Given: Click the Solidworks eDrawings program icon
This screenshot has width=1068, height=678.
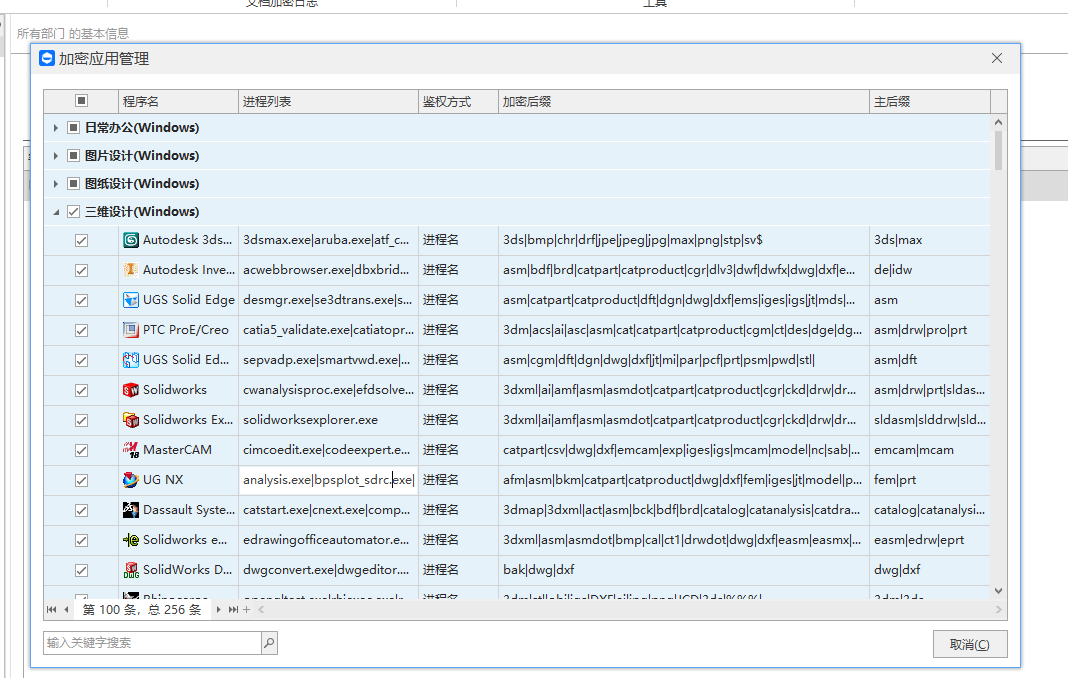Looking at the screenshot, I should (x=131, y=540).
